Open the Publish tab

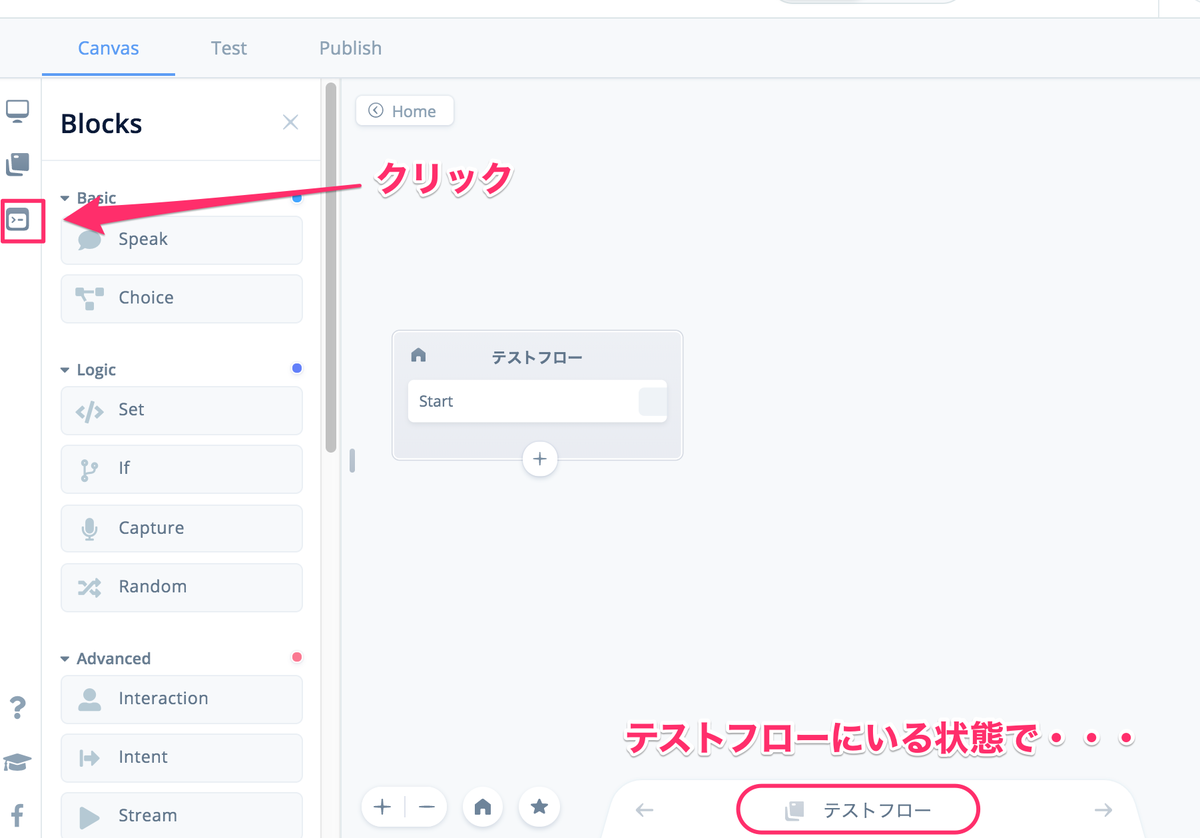350,47
